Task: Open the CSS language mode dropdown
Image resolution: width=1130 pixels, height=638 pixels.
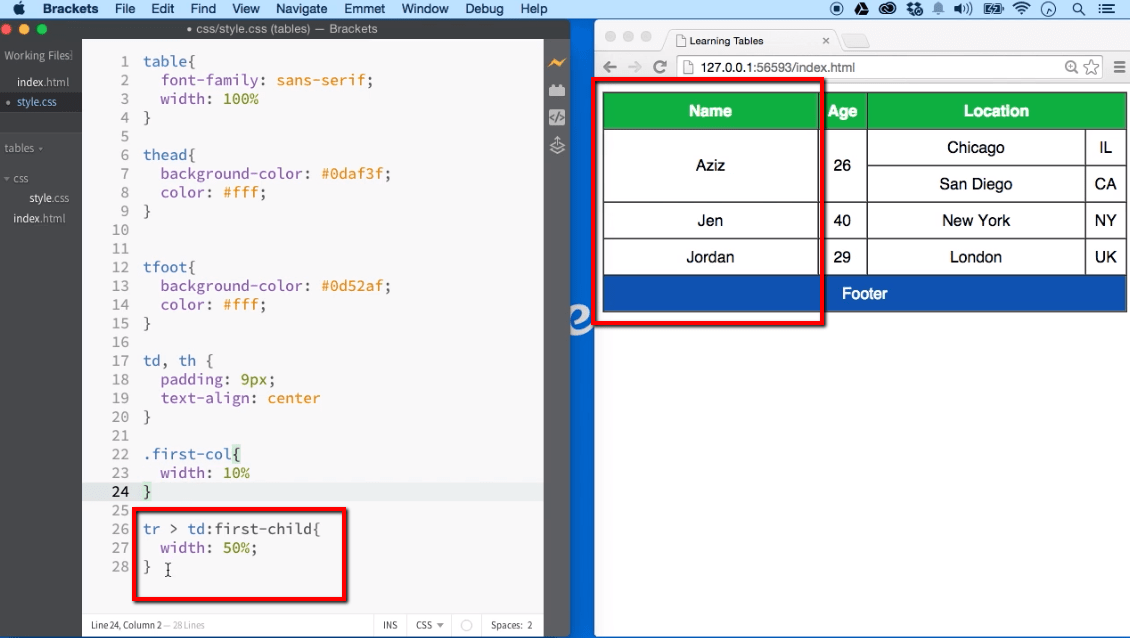Action: (428, 624)
